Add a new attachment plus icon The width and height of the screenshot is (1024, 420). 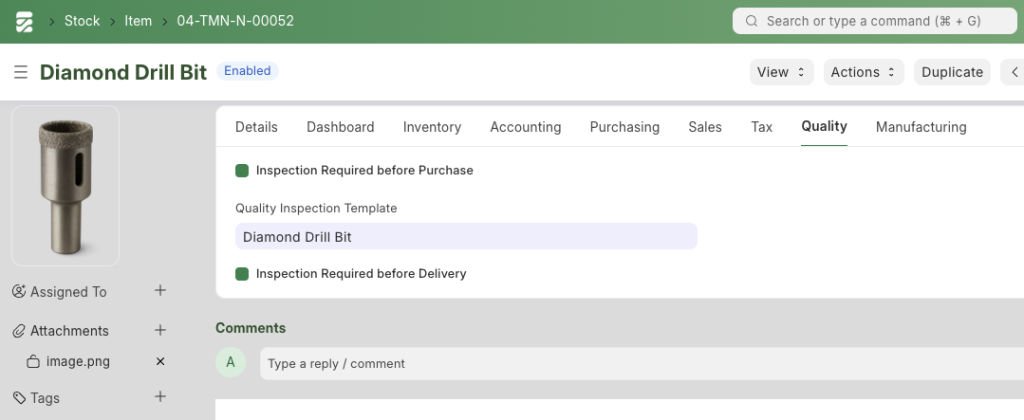click(x=160, y=331)
